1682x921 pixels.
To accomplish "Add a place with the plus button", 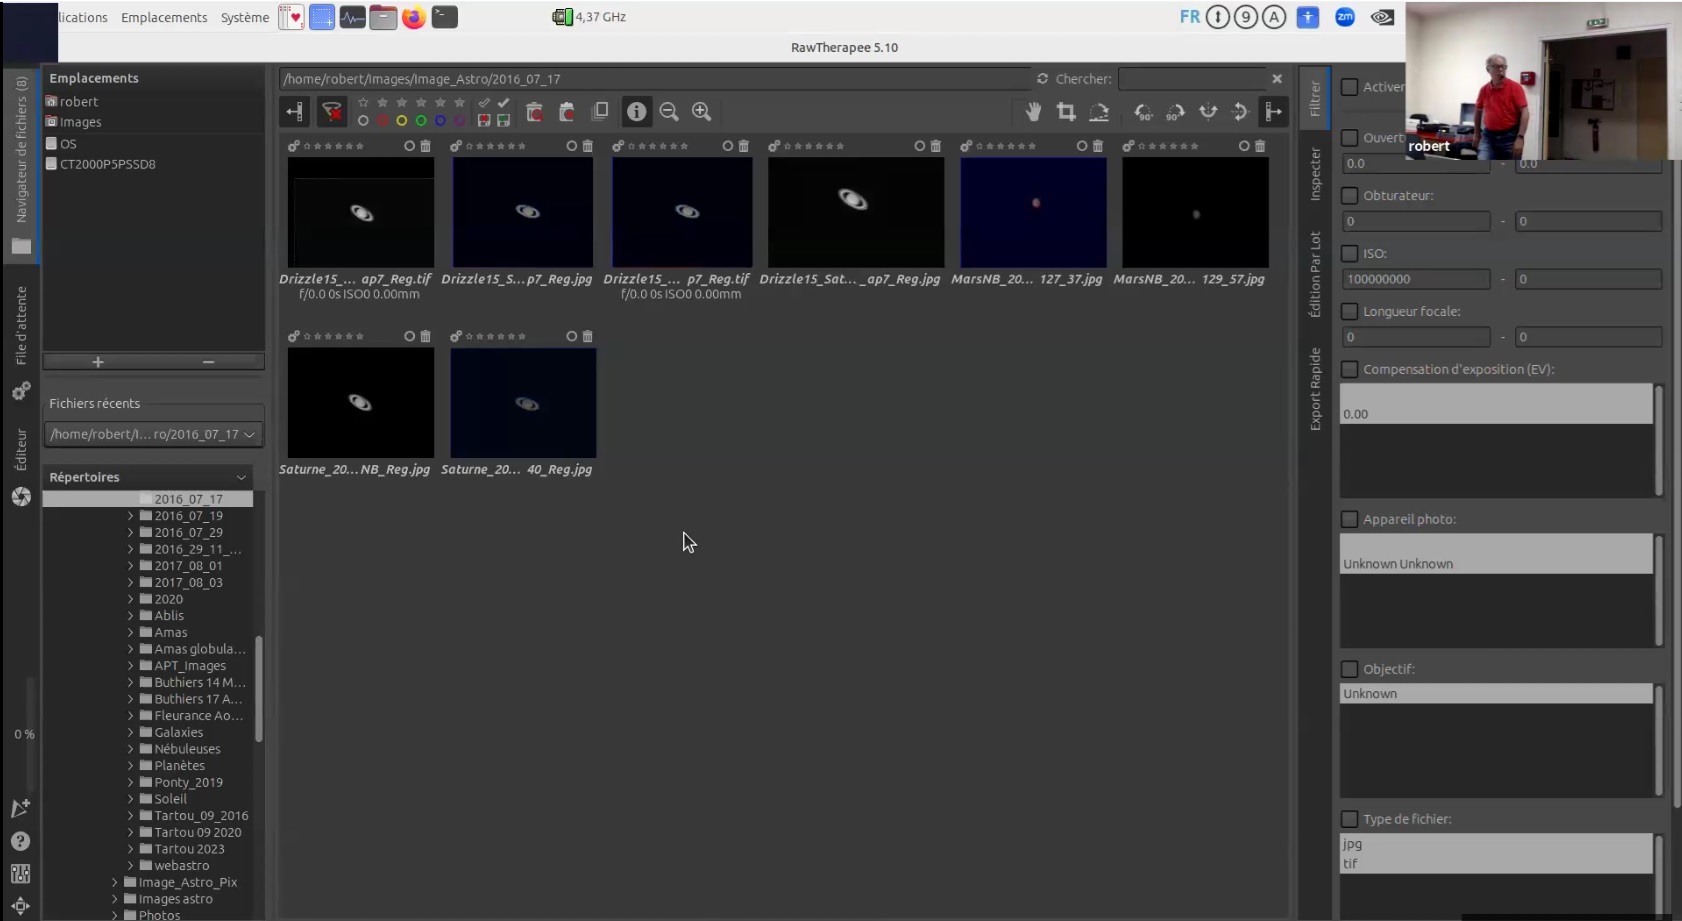I will tap(98, 362).
